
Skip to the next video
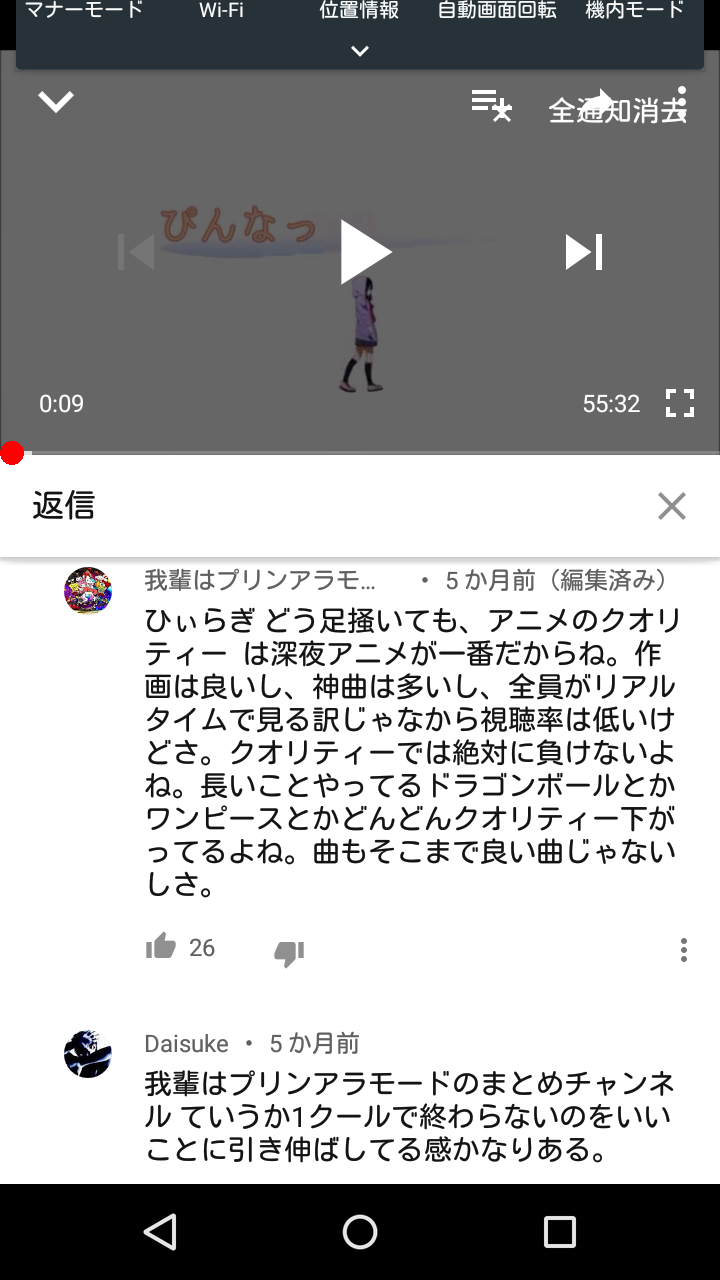click(x=584, y=252)
